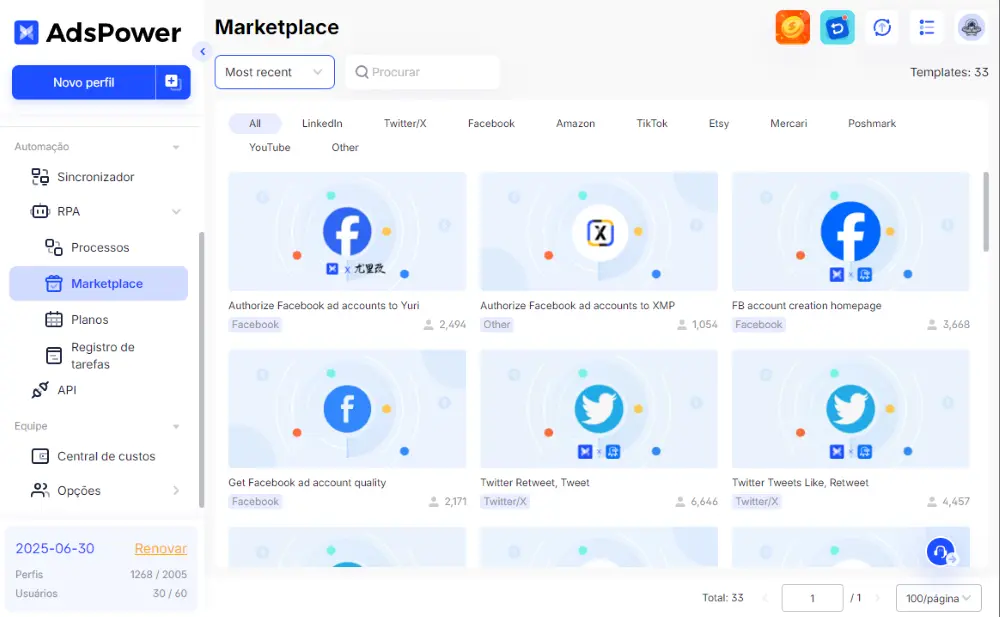Click the title "Authorize Facebook ad accounts to Yuri"

324,306
